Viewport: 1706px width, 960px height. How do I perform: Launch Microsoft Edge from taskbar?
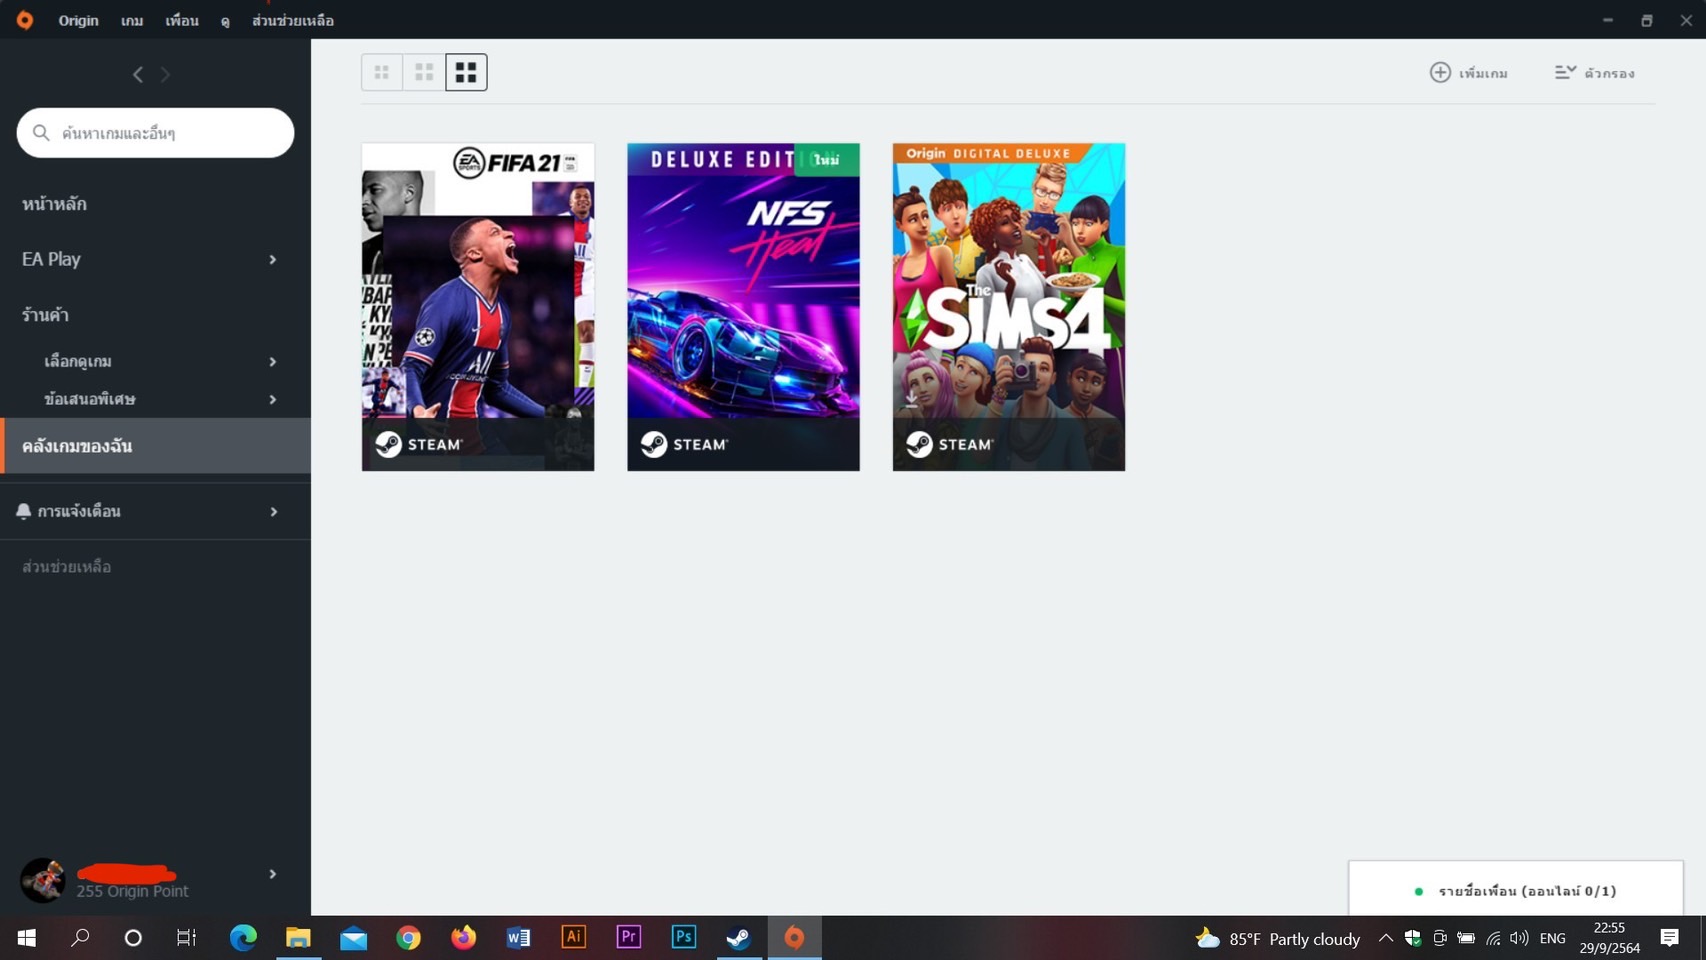243,938
